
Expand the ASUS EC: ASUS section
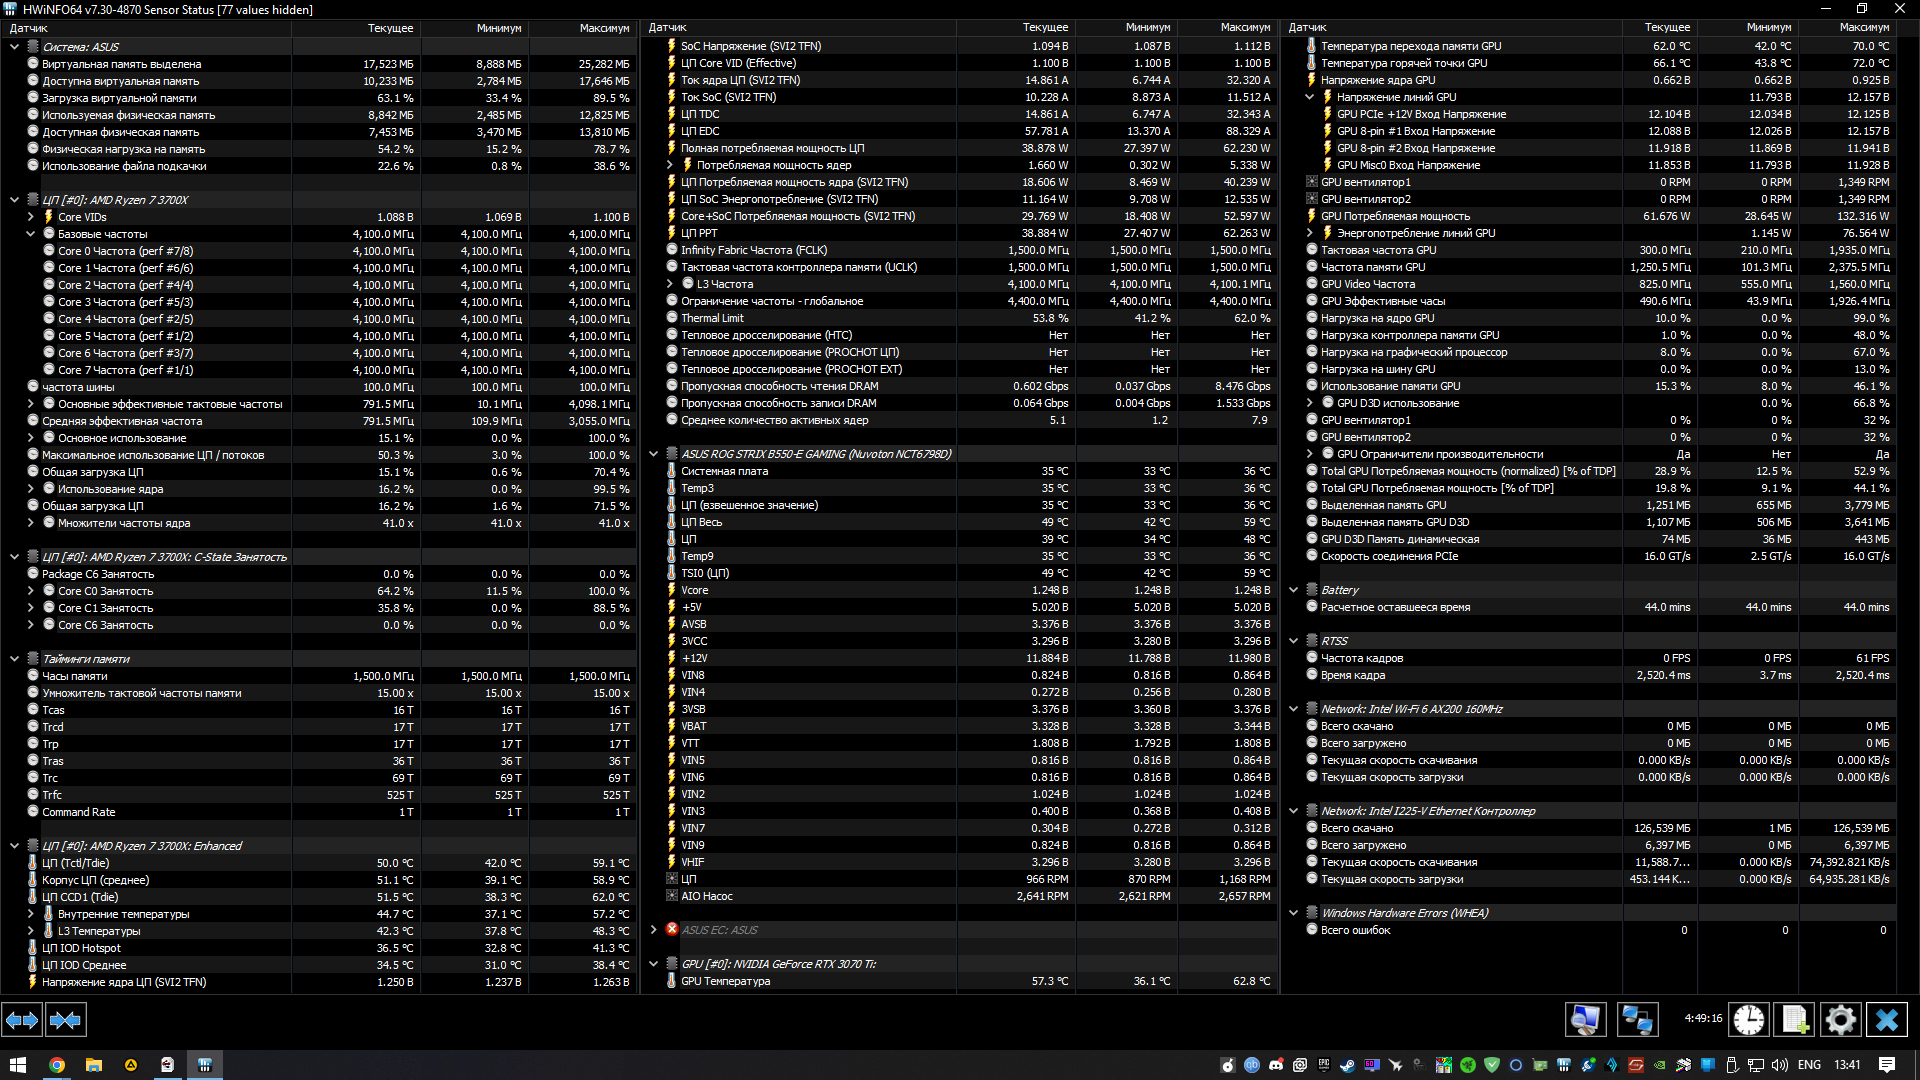pos(654,930)
